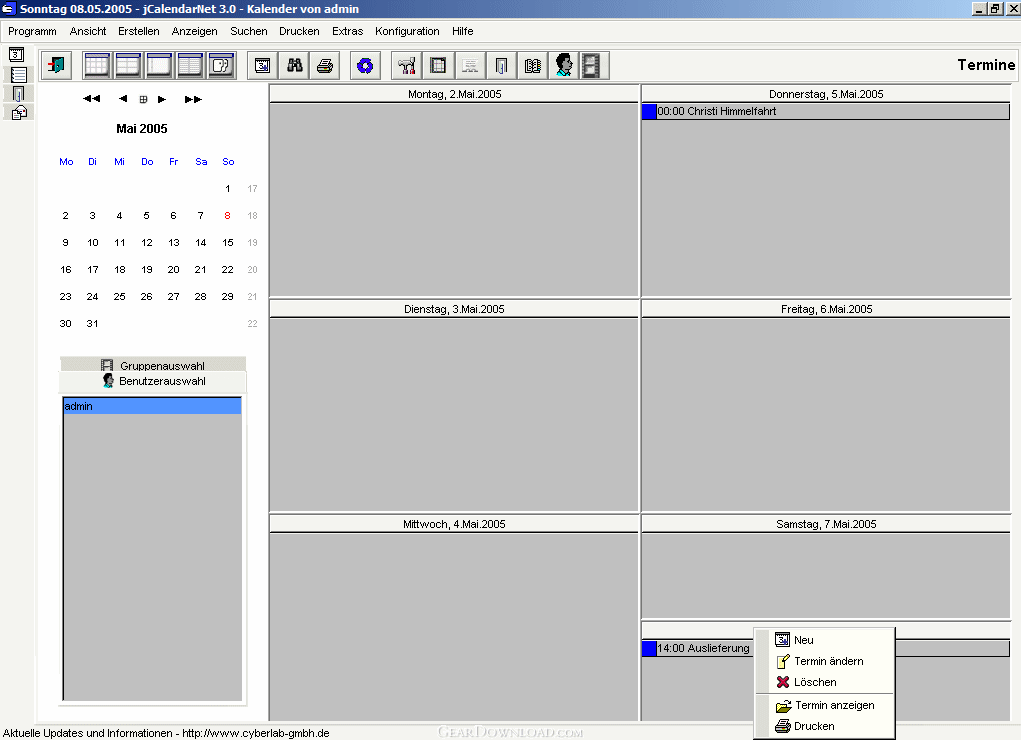Screen dimensions: 1021x740
Task: Select the single day view icon
Action: [x=159, y=65]
